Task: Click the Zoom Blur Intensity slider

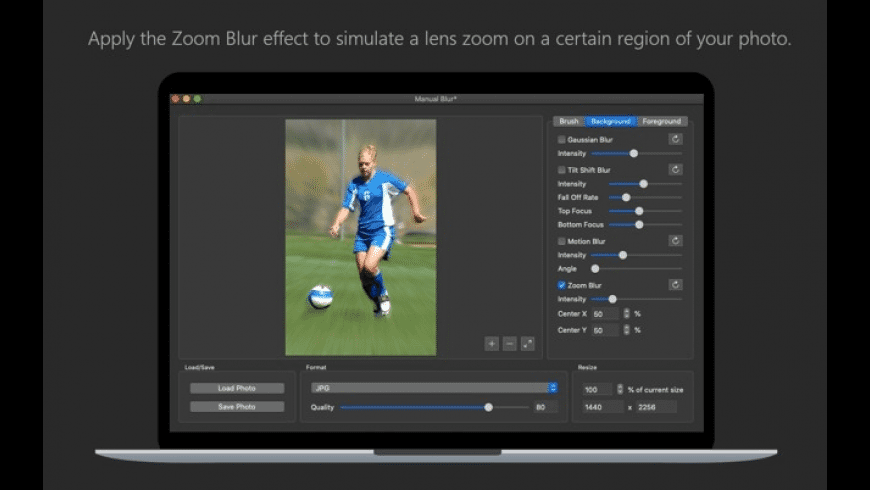Action: (x=637, y=299)
